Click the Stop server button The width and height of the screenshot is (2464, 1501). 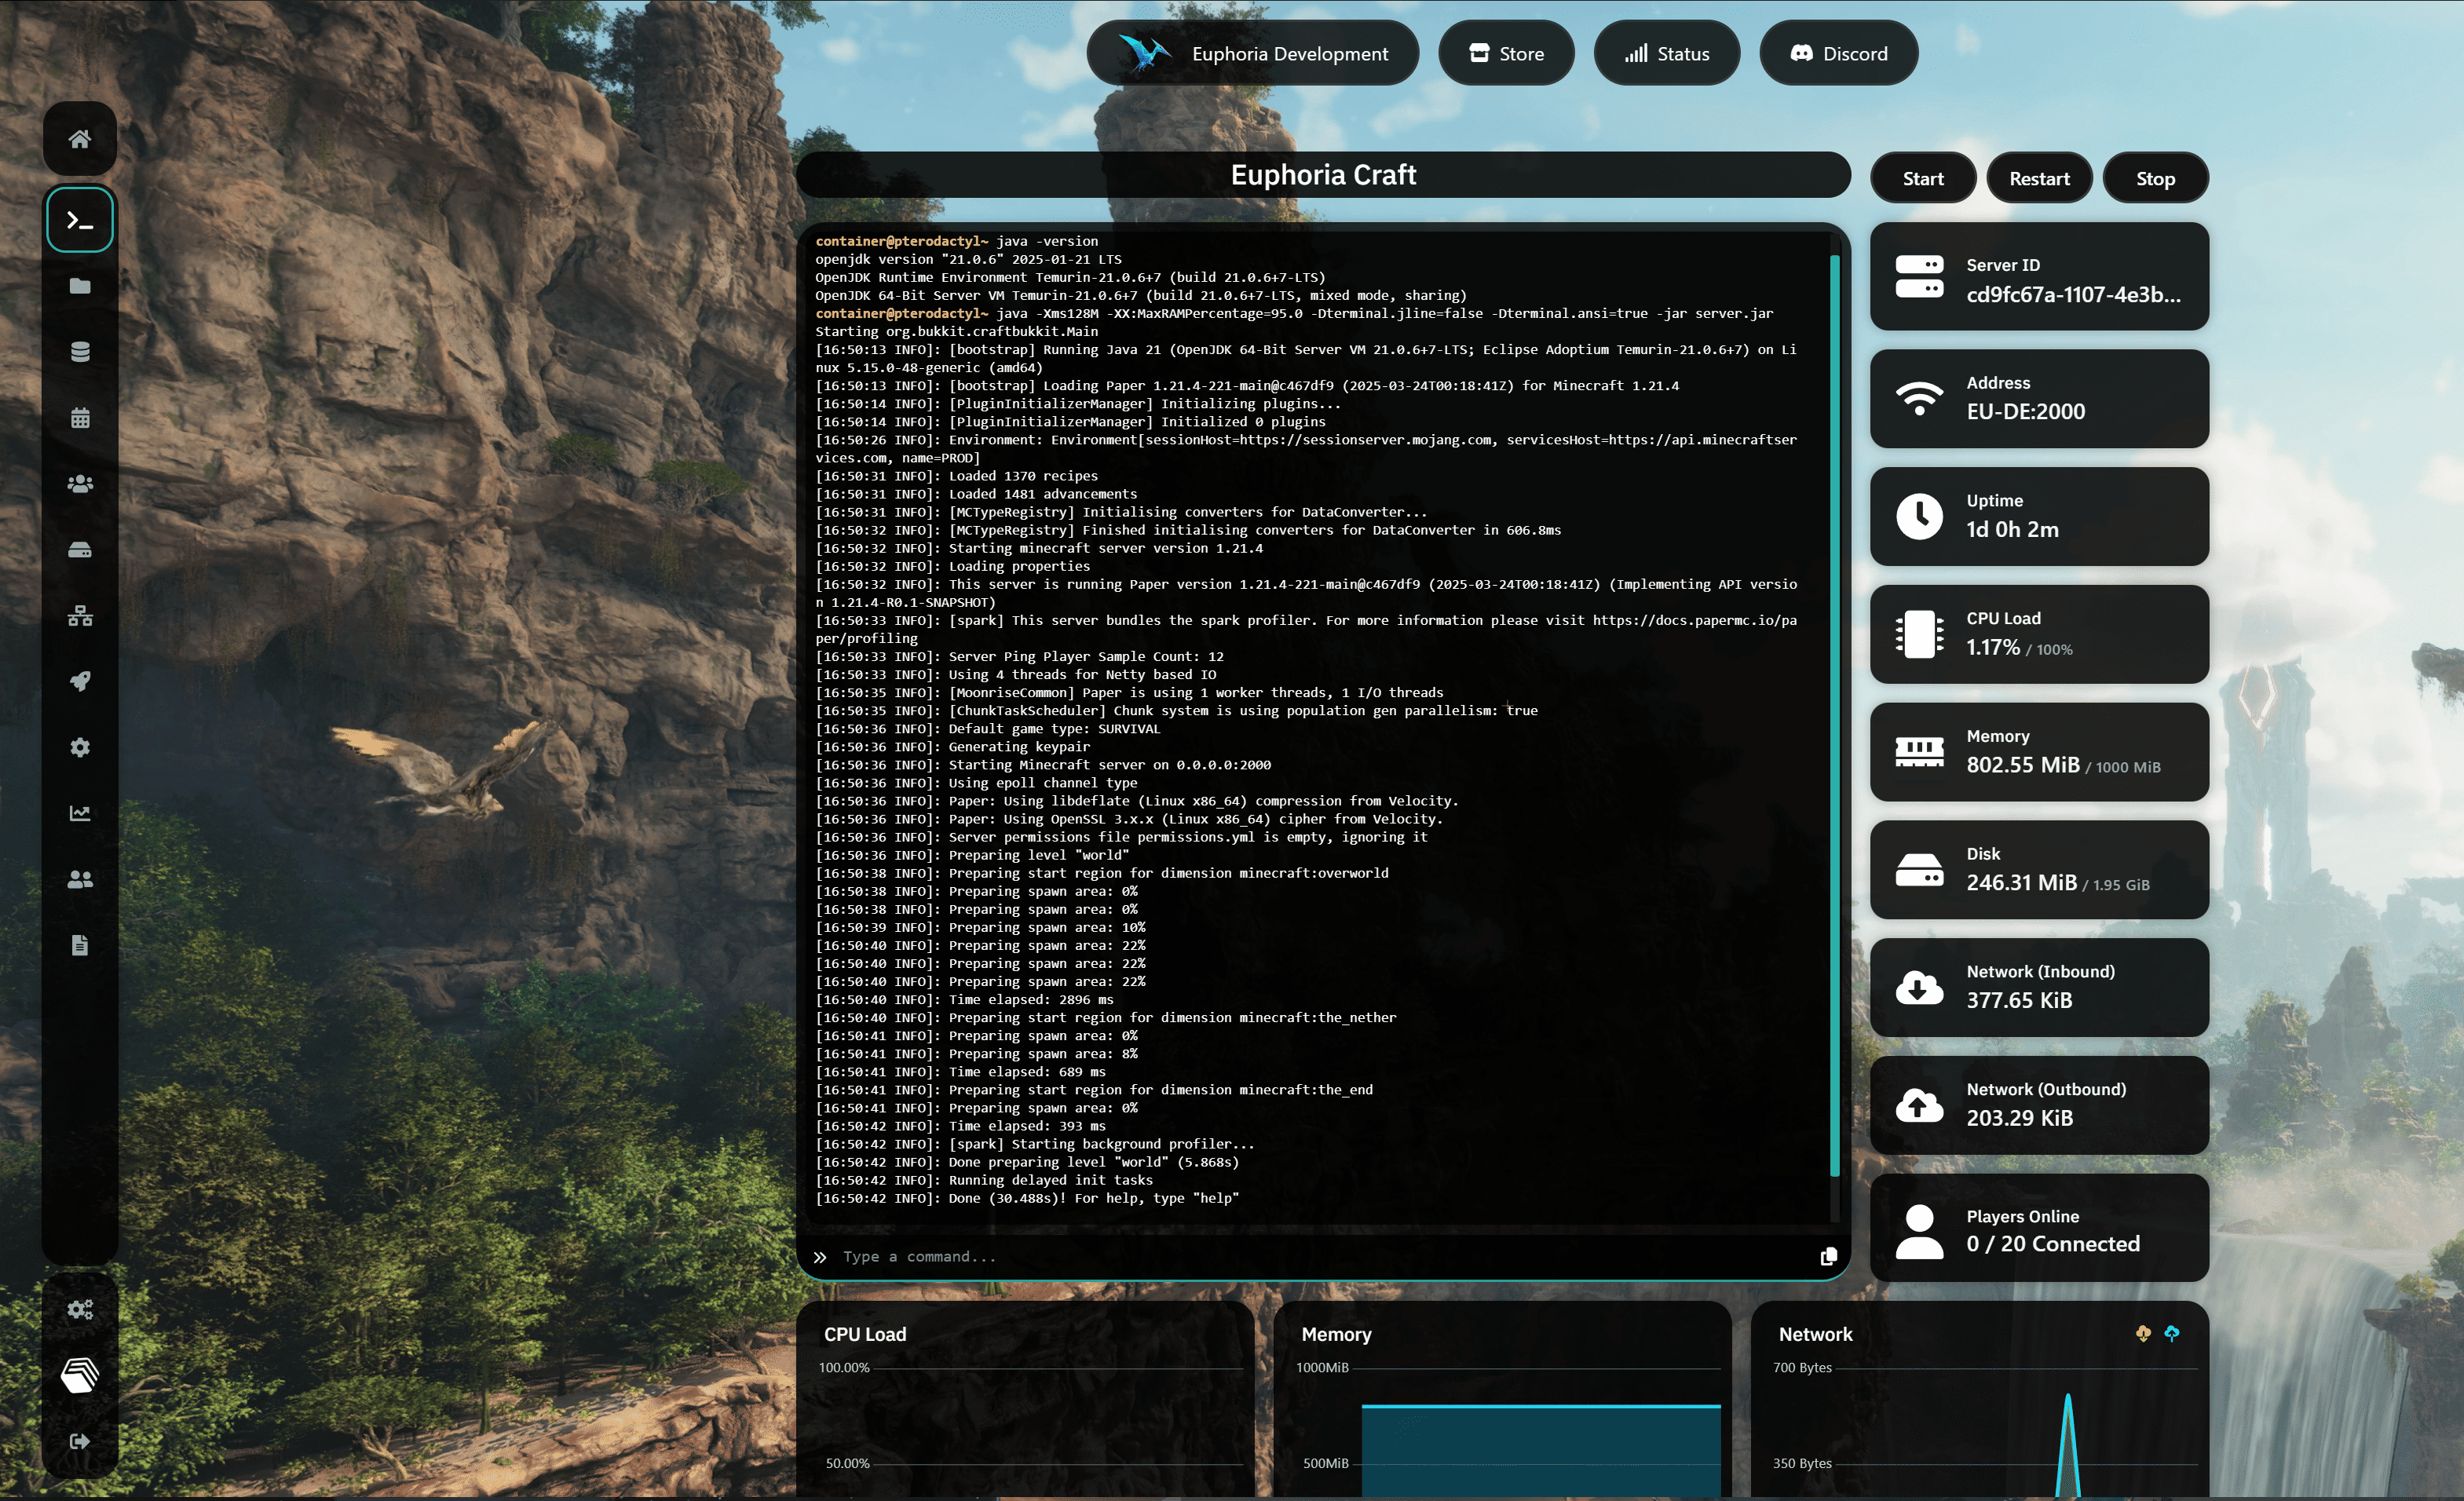coord(2155,178)
